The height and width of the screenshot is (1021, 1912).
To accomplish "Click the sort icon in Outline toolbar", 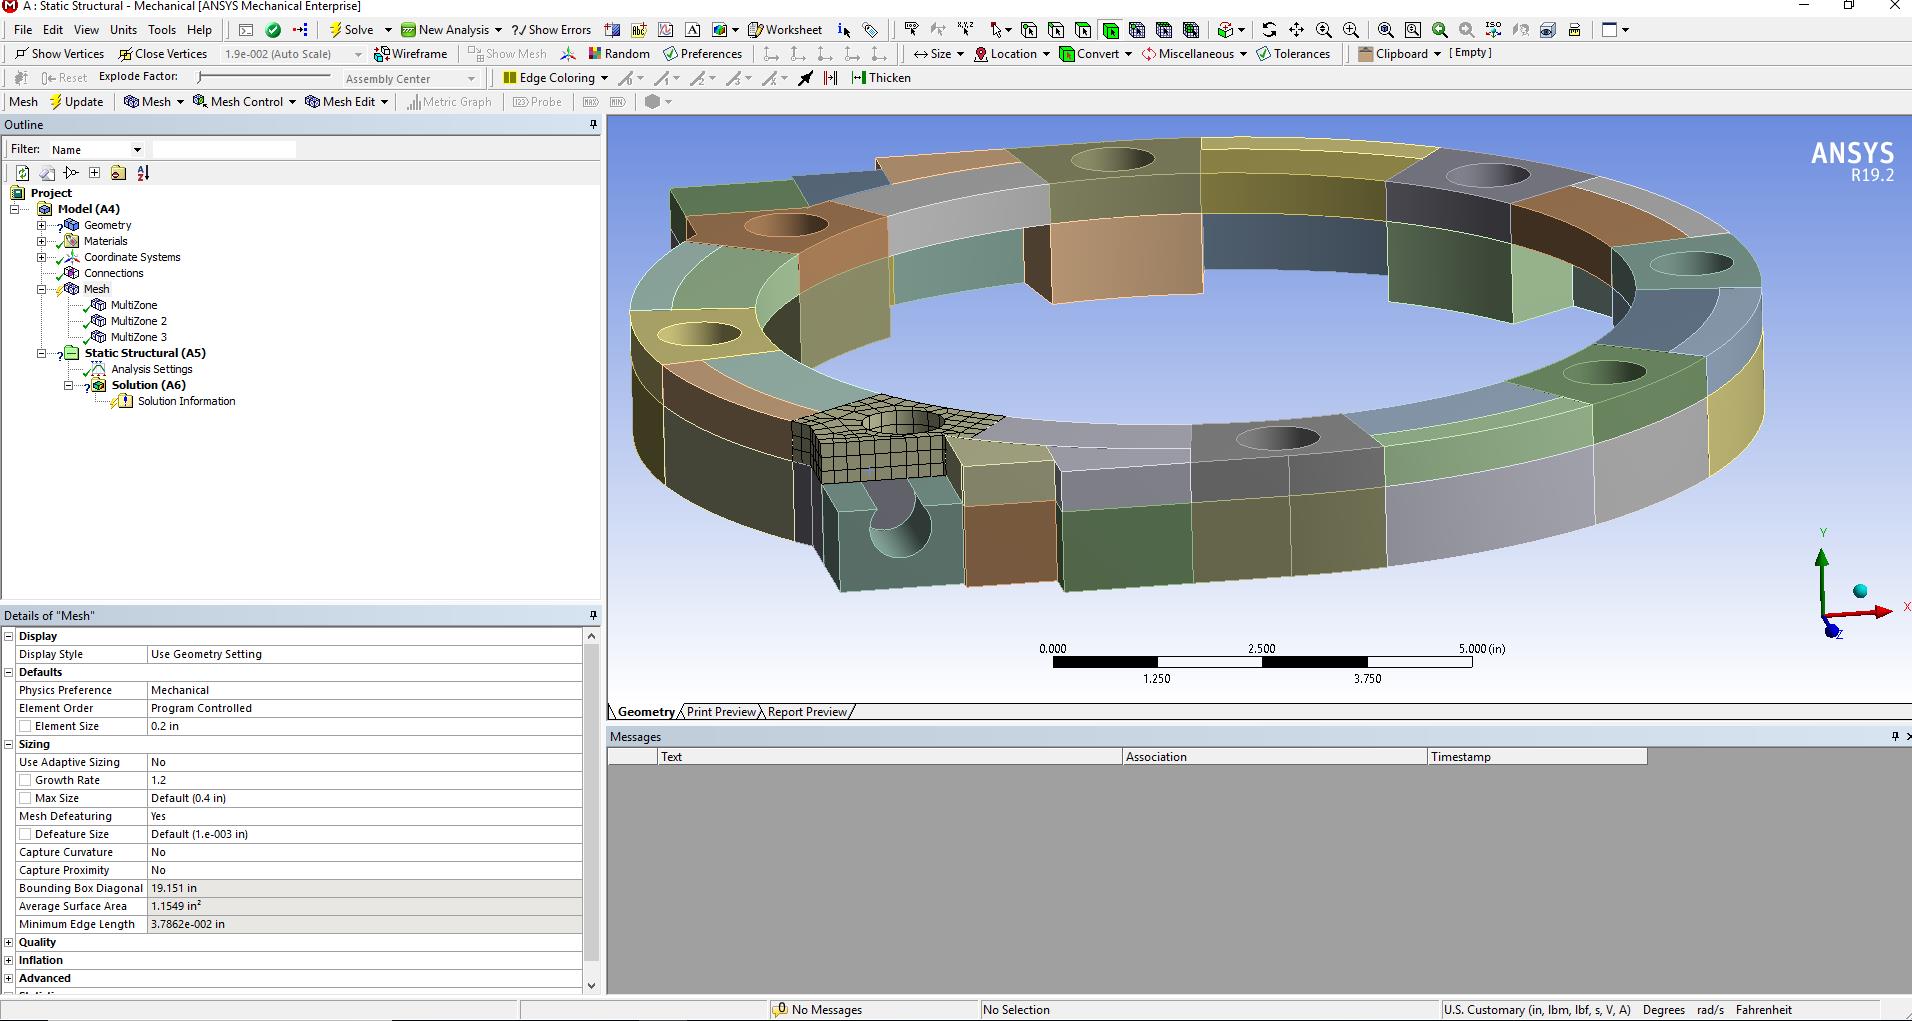I will [143, 173].
